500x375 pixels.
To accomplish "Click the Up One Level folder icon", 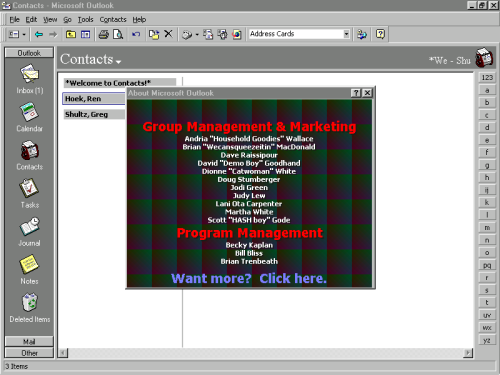I will 71,34.
